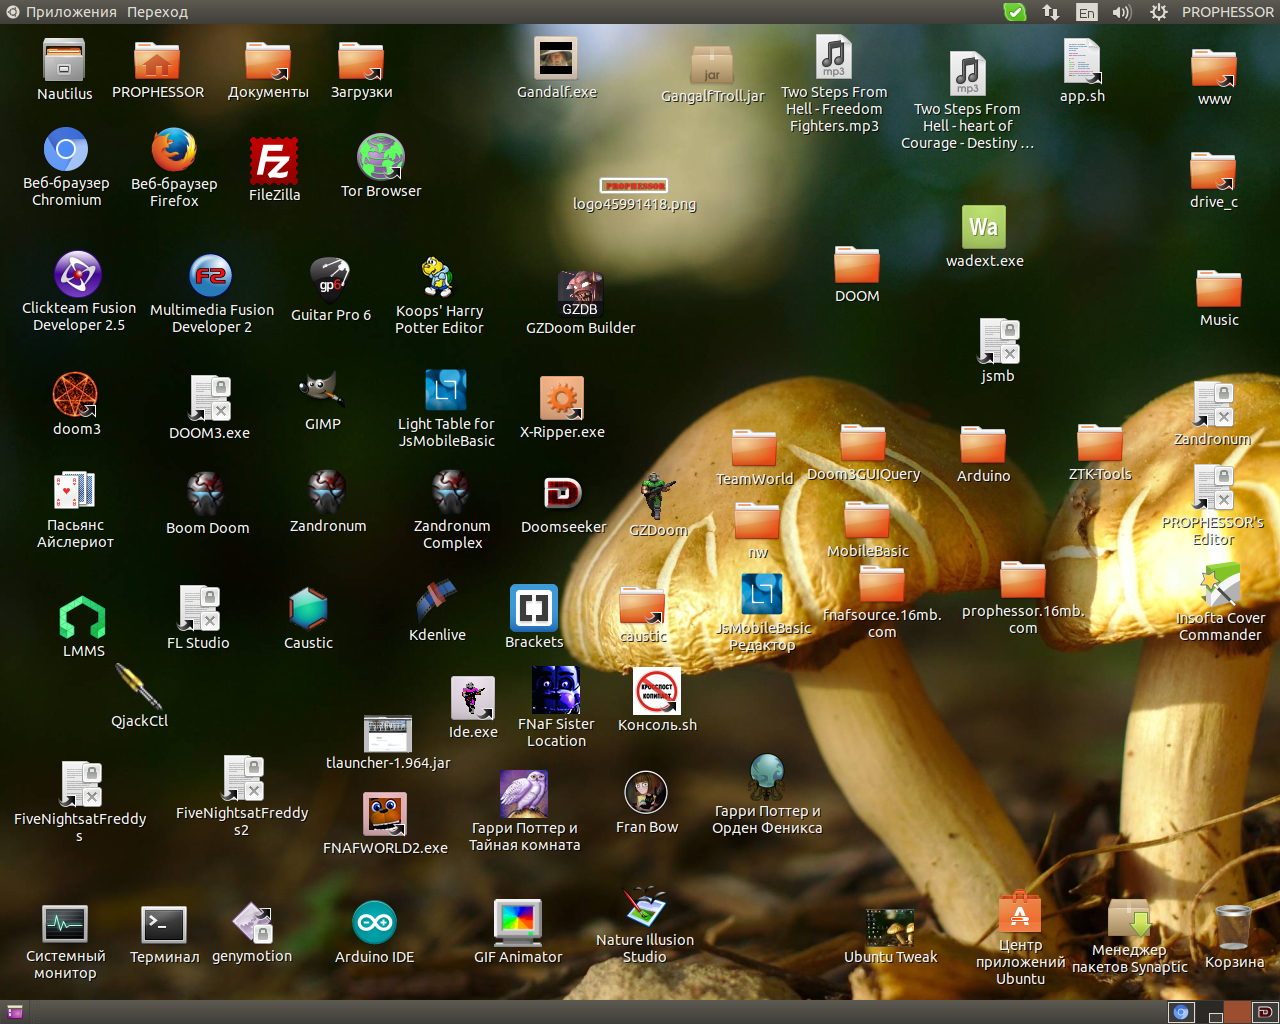Image resolution: width=1280 pixels, height=1024 pixels.
Task: Select Консоль.sh script icon
Action: [x=657, y=691]
